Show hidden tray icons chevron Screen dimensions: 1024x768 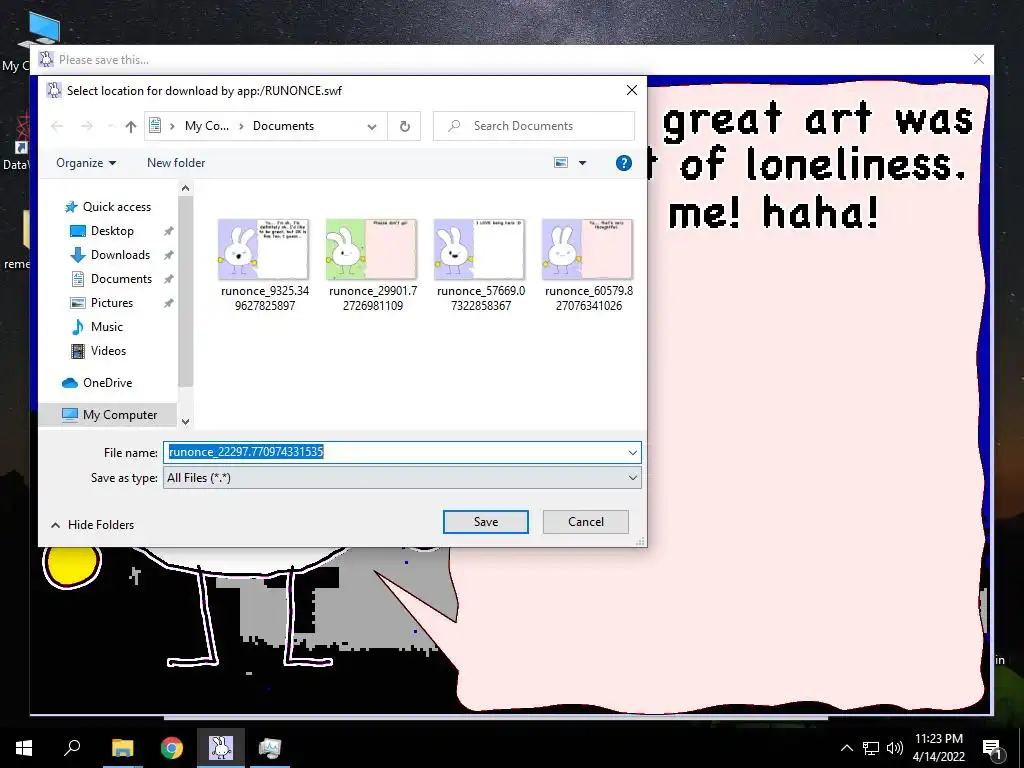846,748
